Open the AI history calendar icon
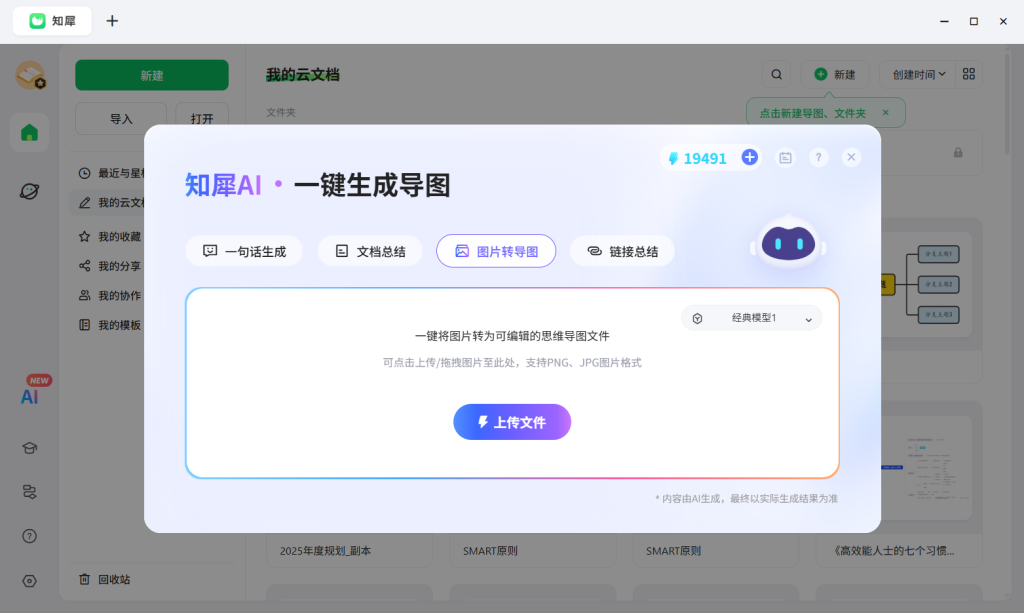Viewport: 1024px width, 613px height. (x=786, y=157)
